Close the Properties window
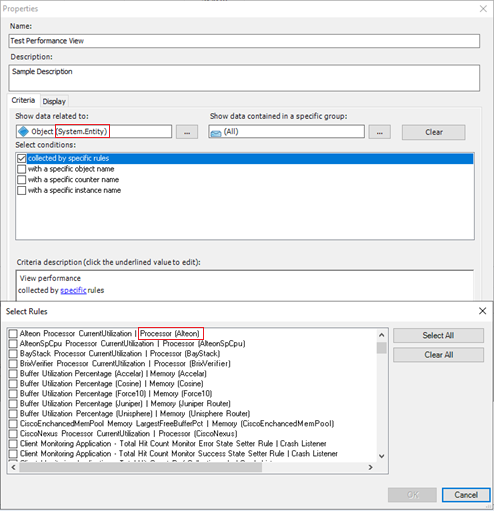 point(483,9)
